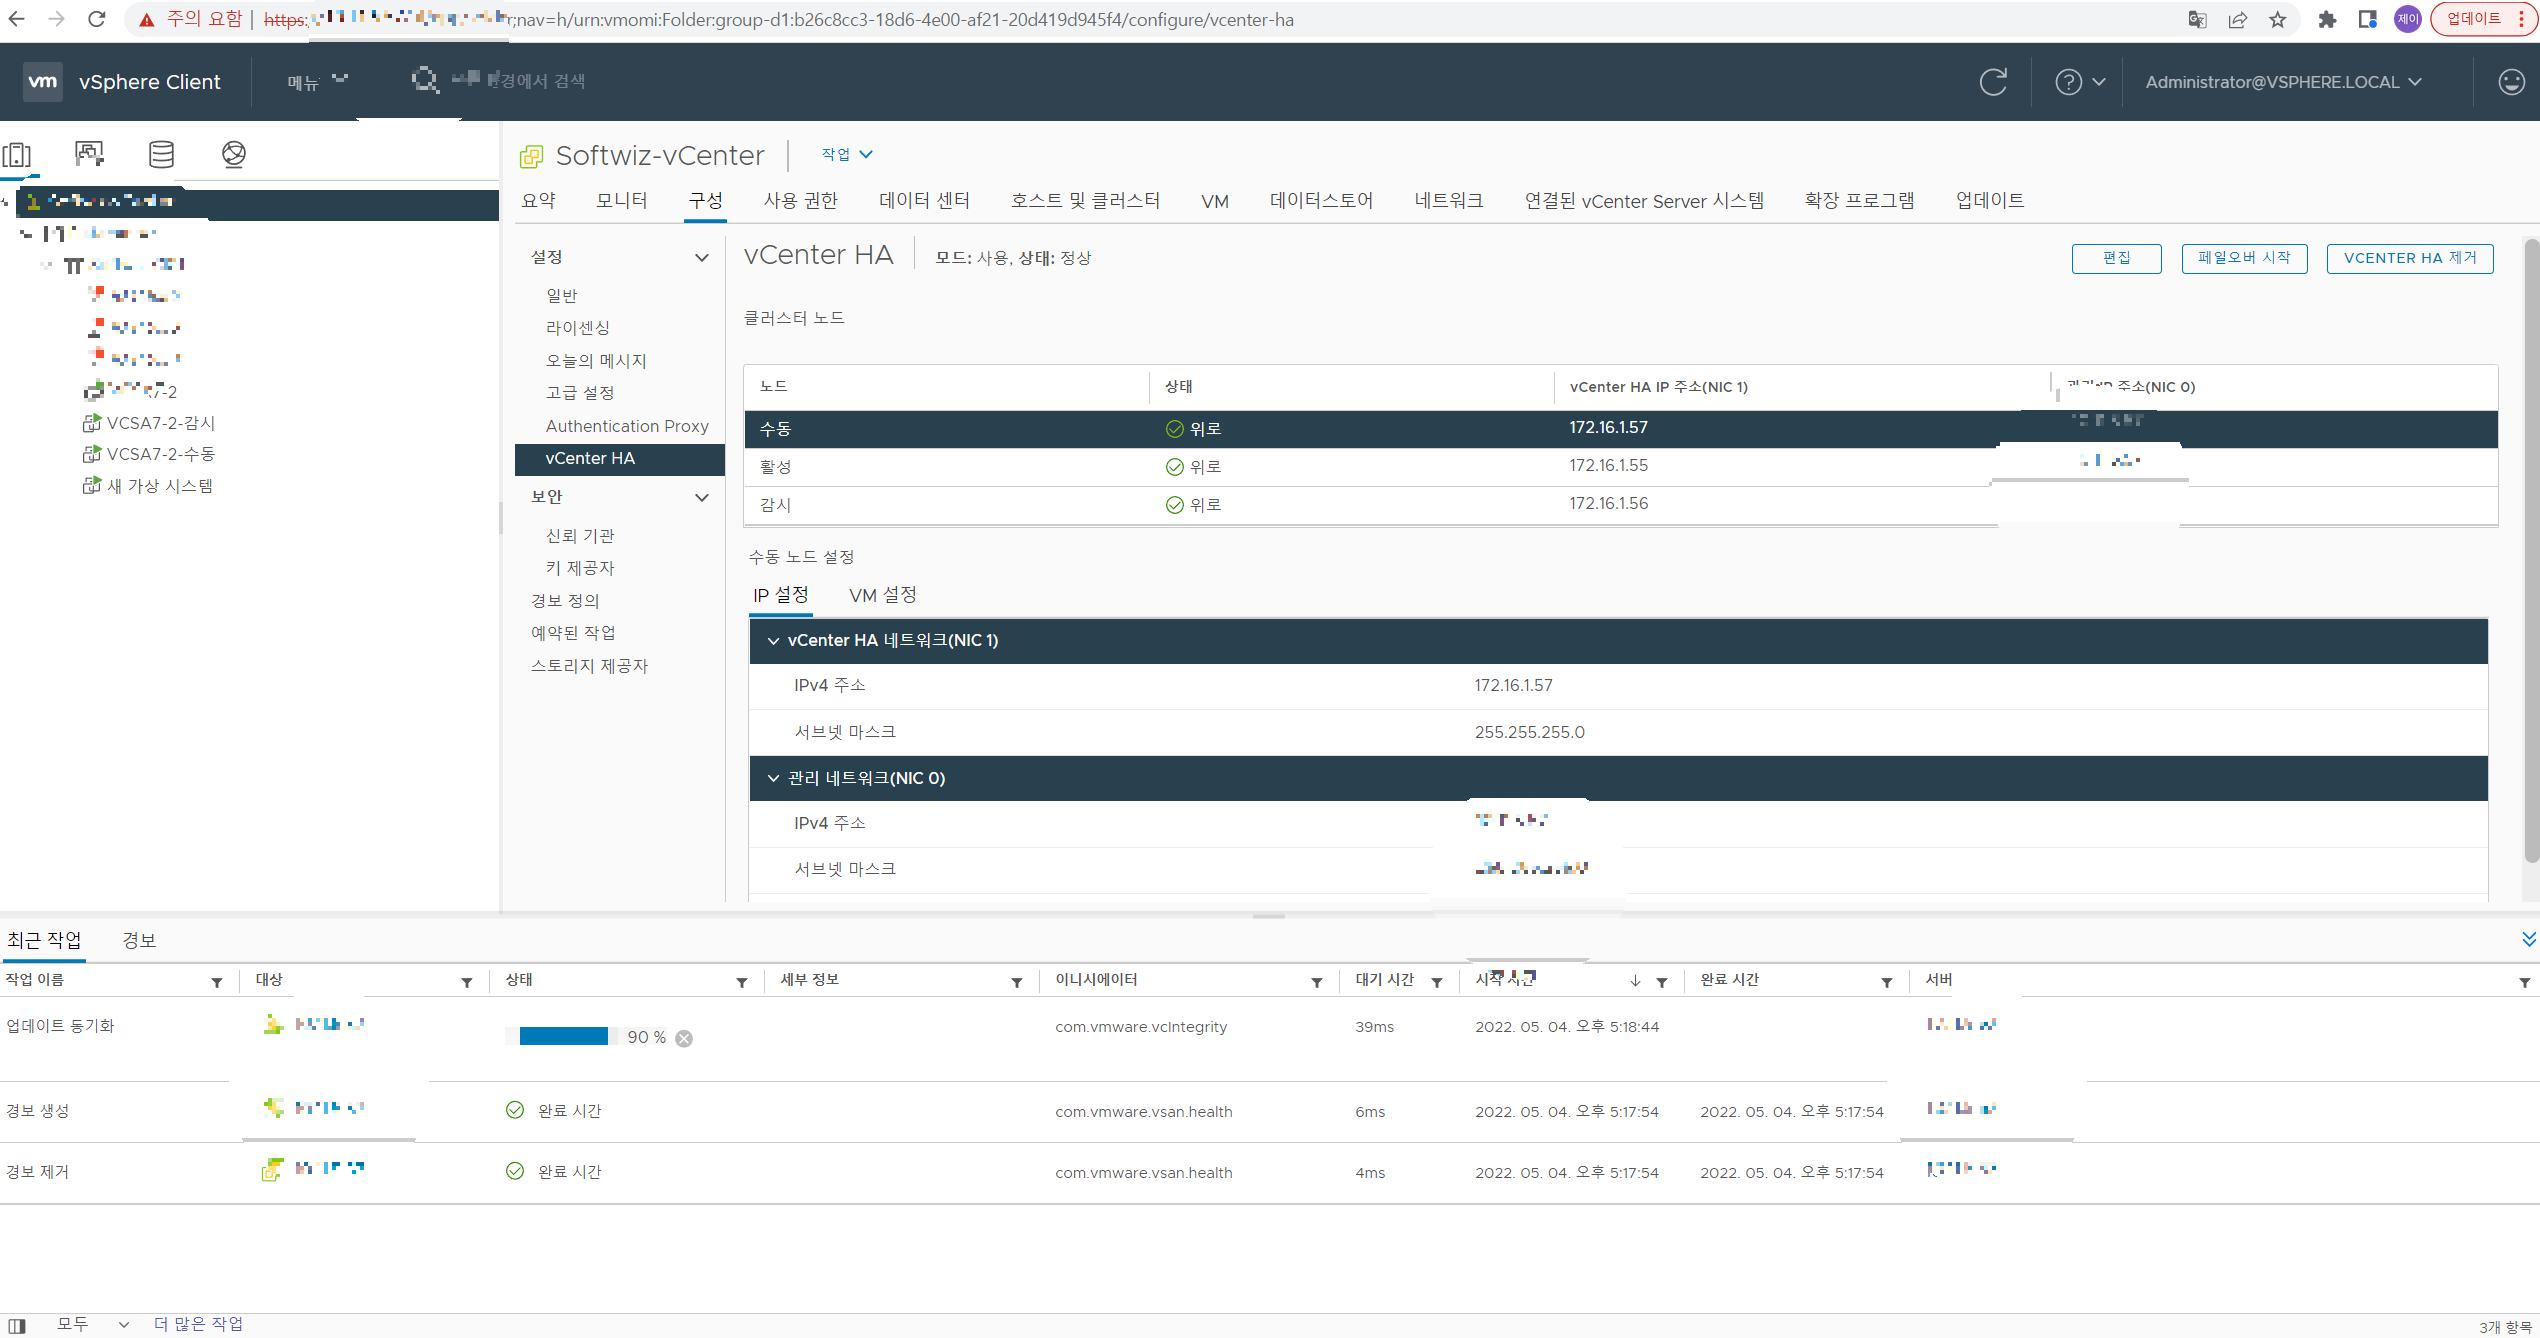The height and width of the screenshot is (1338, 2540).
Task: Click the vSphere refresh icon
Action: click(x=1993, y=82)
